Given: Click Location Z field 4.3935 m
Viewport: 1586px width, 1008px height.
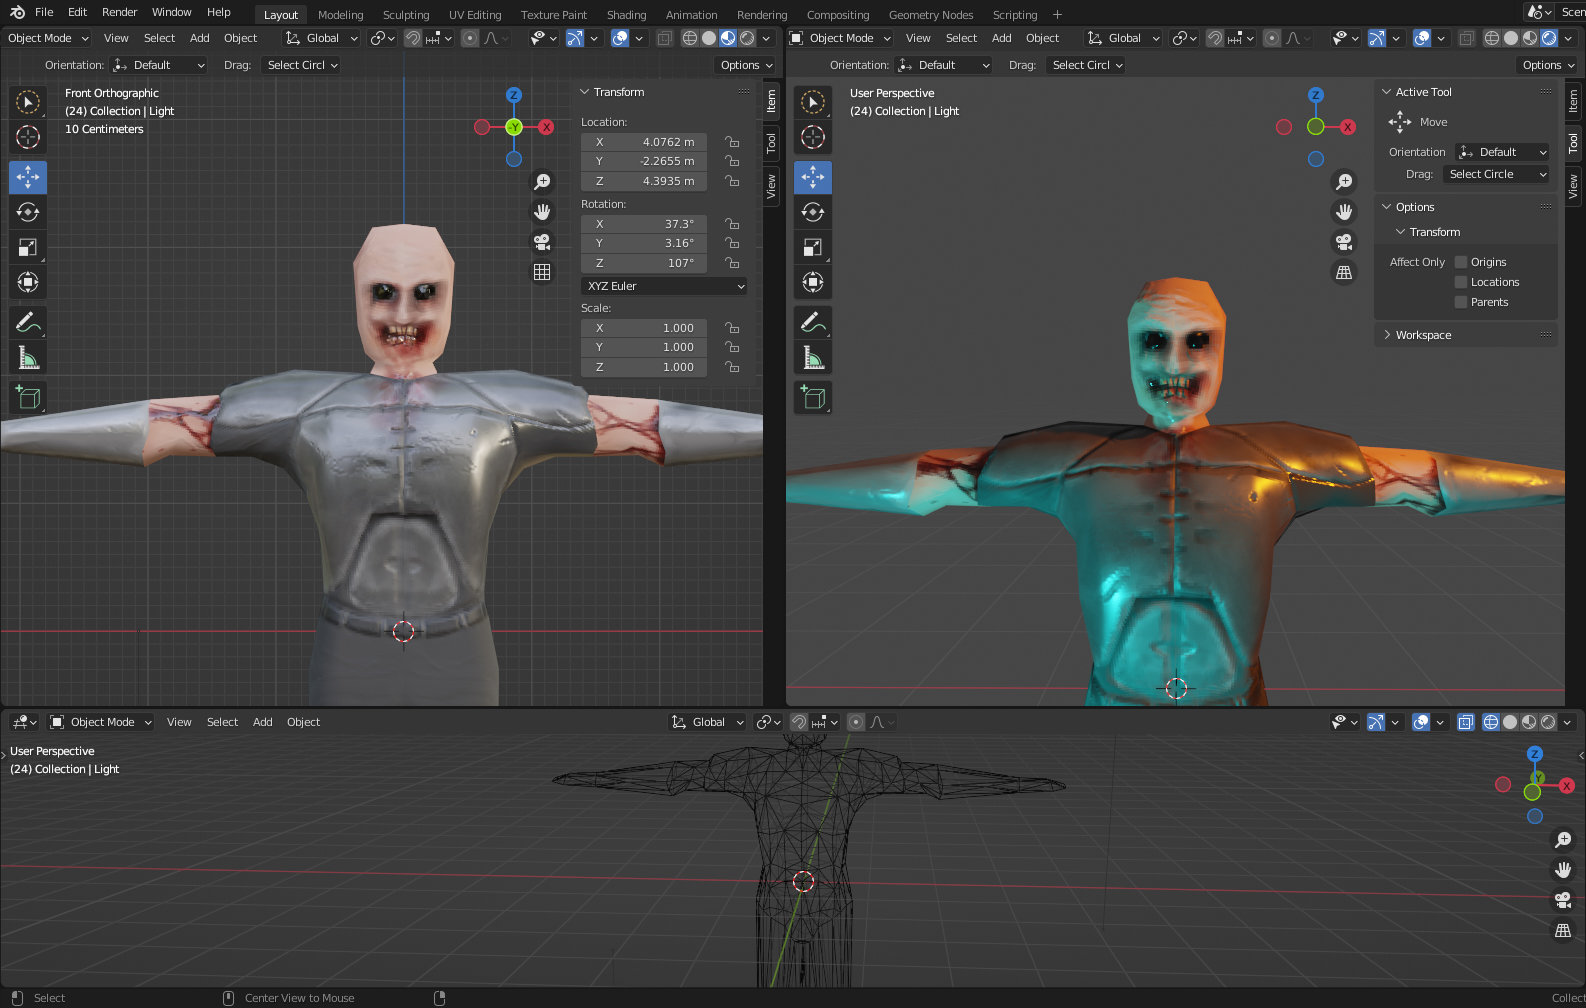Looking at the screenshot, I should (644, 181).
